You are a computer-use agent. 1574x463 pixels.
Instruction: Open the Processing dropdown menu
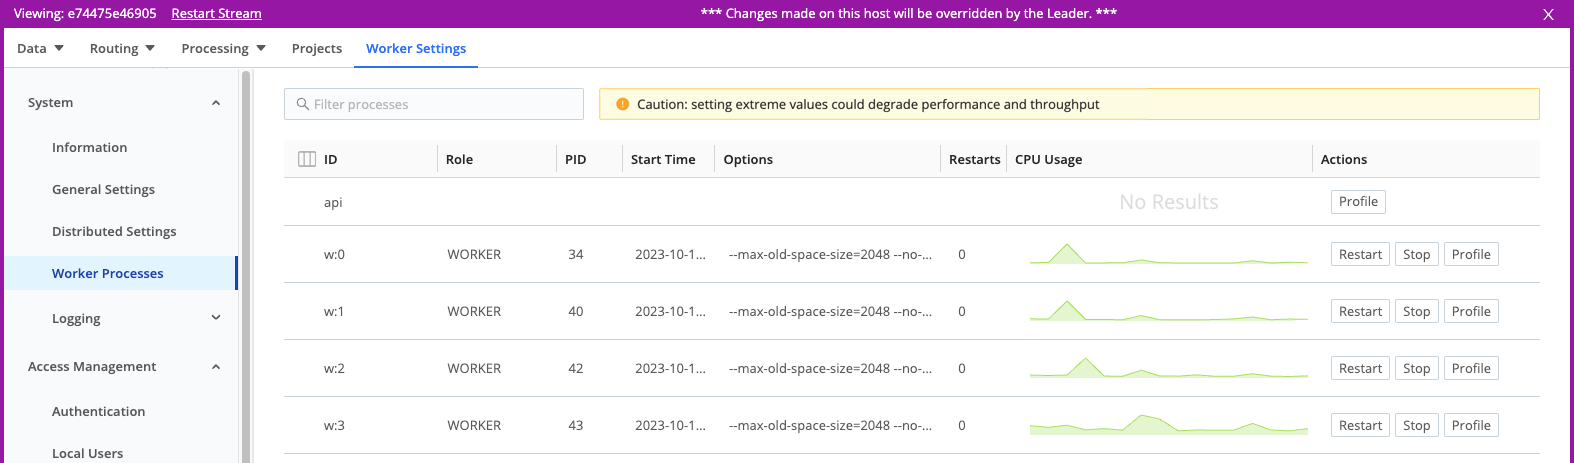[x=223, y=48]
